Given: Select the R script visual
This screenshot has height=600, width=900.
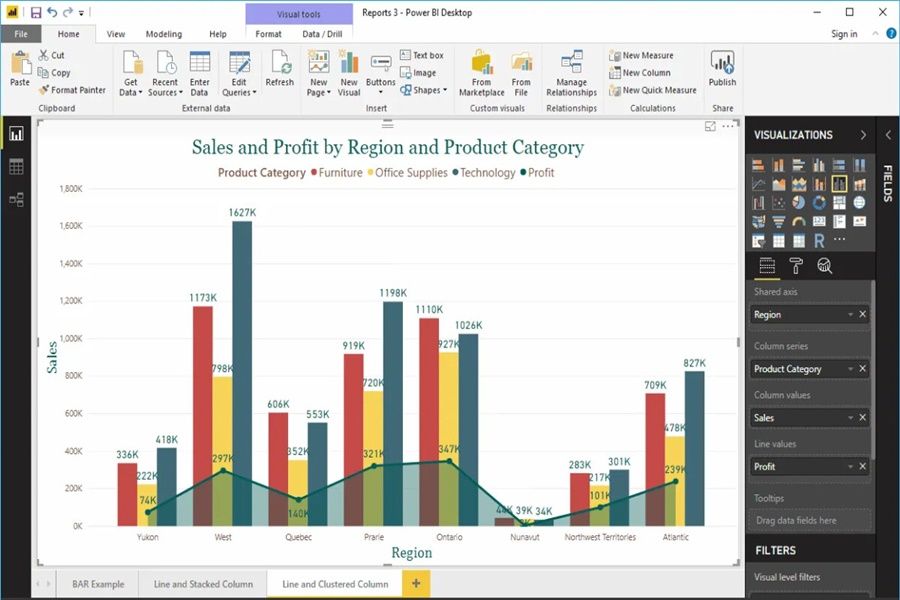Looking at the screenshot, I should click(x=819, y=241).
